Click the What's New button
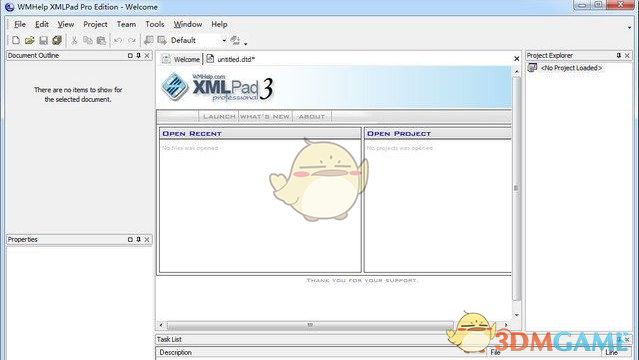The height and width of the screenshot is (360, 639). (x=265, y=117)
